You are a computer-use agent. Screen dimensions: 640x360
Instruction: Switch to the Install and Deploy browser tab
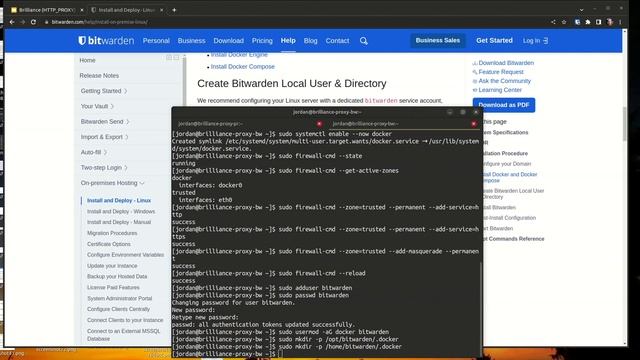(x=127, y=10)
